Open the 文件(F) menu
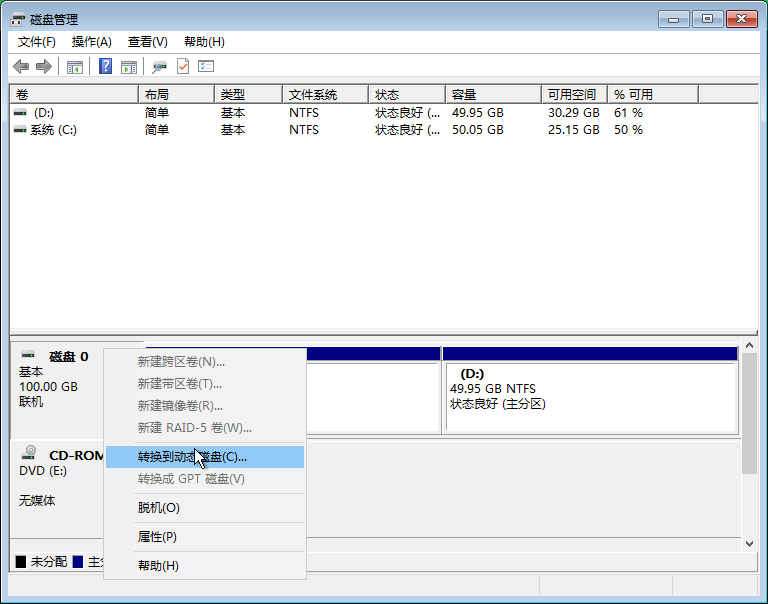768x604 pixels. click(37, 42)
